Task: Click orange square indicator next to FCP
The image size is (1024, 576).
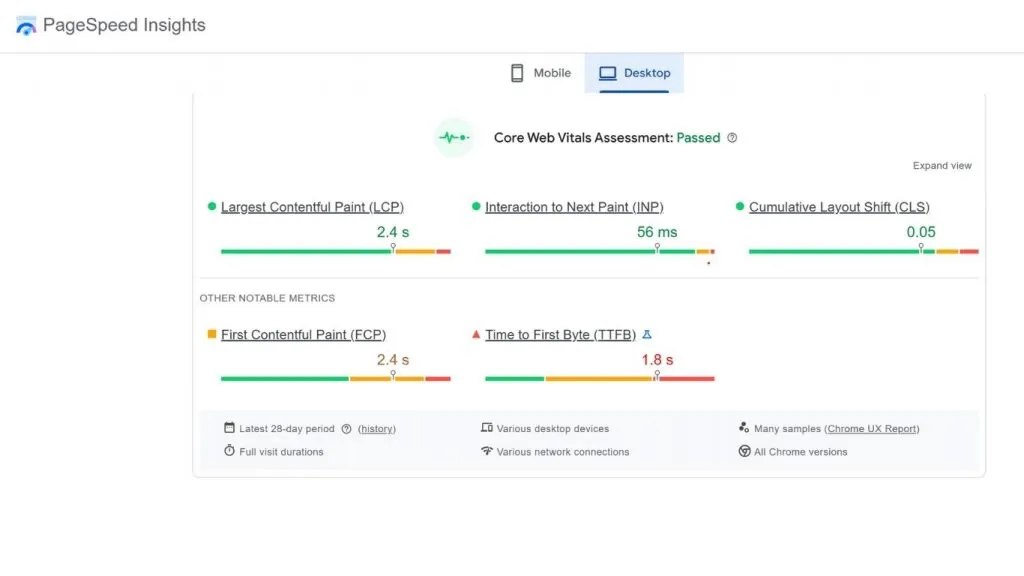Action: [x=212, y=334]
